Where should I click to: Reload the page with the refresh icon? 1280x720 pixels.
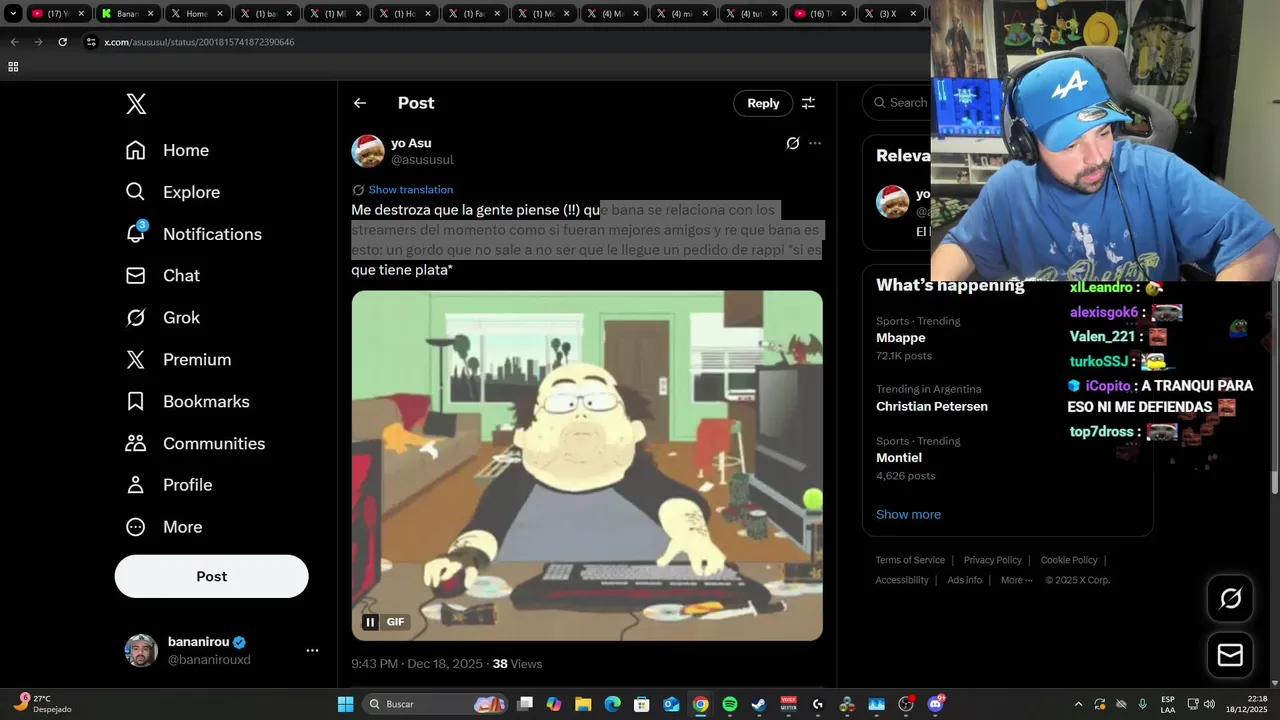(x=62, y=42)
